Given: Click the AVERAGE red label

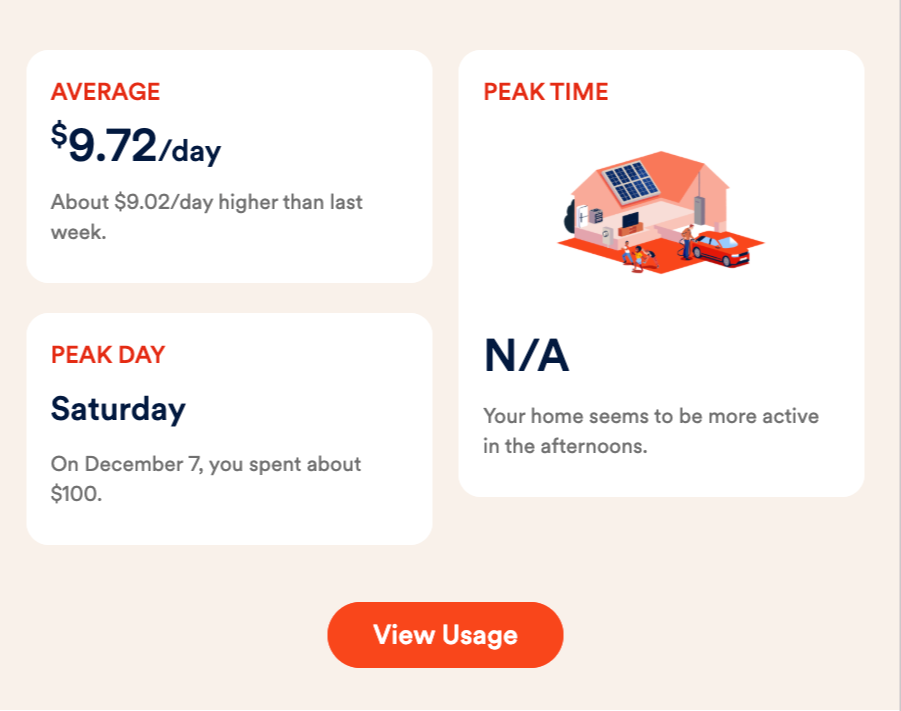Looking at the screenshot, I should 105,92.
